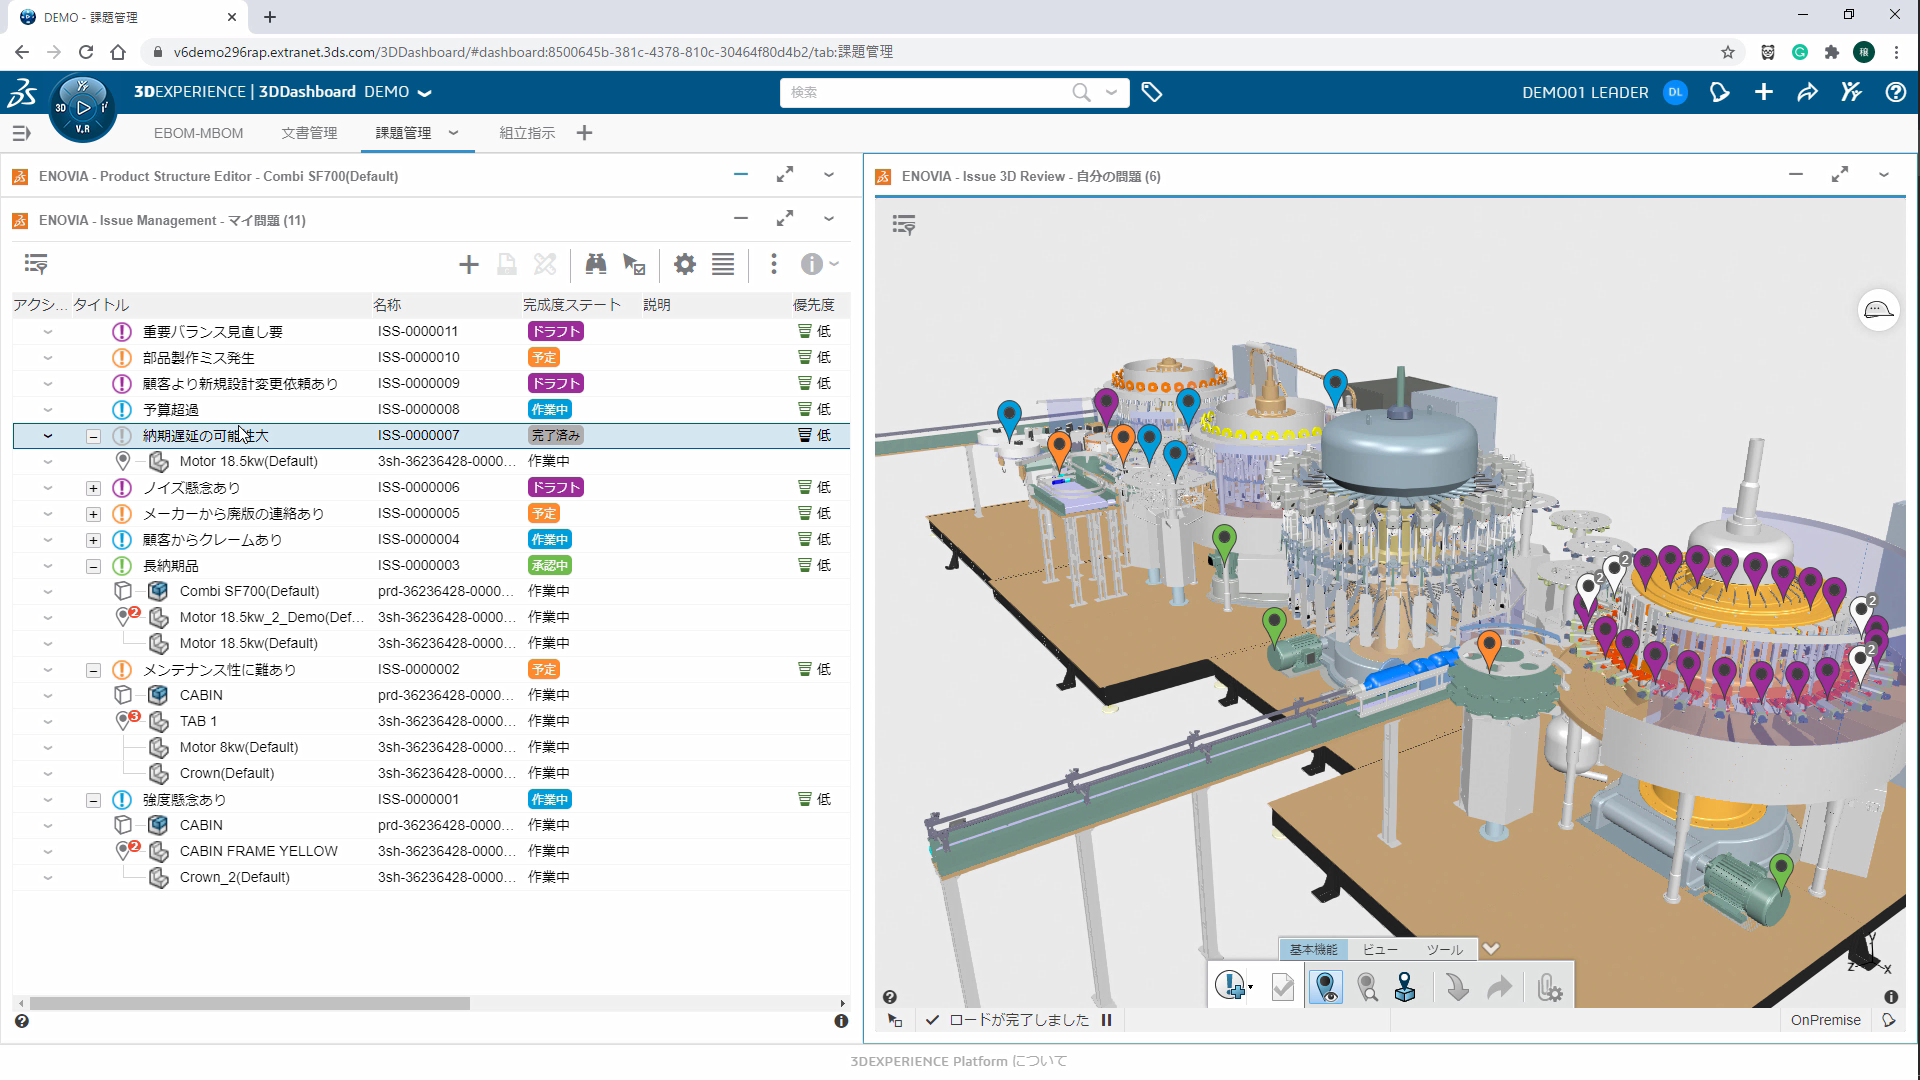Toggle the left sidebar menu button

21,133
